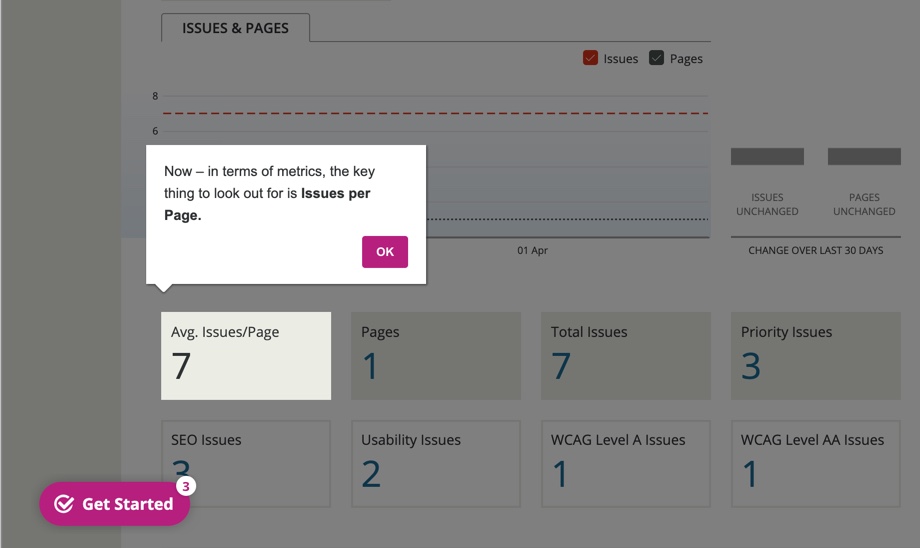
Task: Click the Change Over Last 30 Days label
Action: 816,250
